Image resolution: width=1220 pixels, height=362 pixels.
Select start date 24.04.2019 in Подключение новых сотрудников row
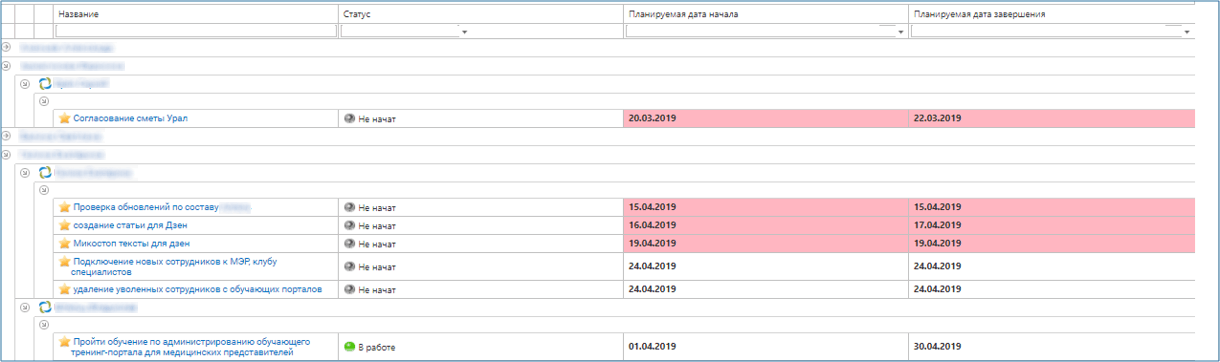pyautogui.click(x=765, y=267)
